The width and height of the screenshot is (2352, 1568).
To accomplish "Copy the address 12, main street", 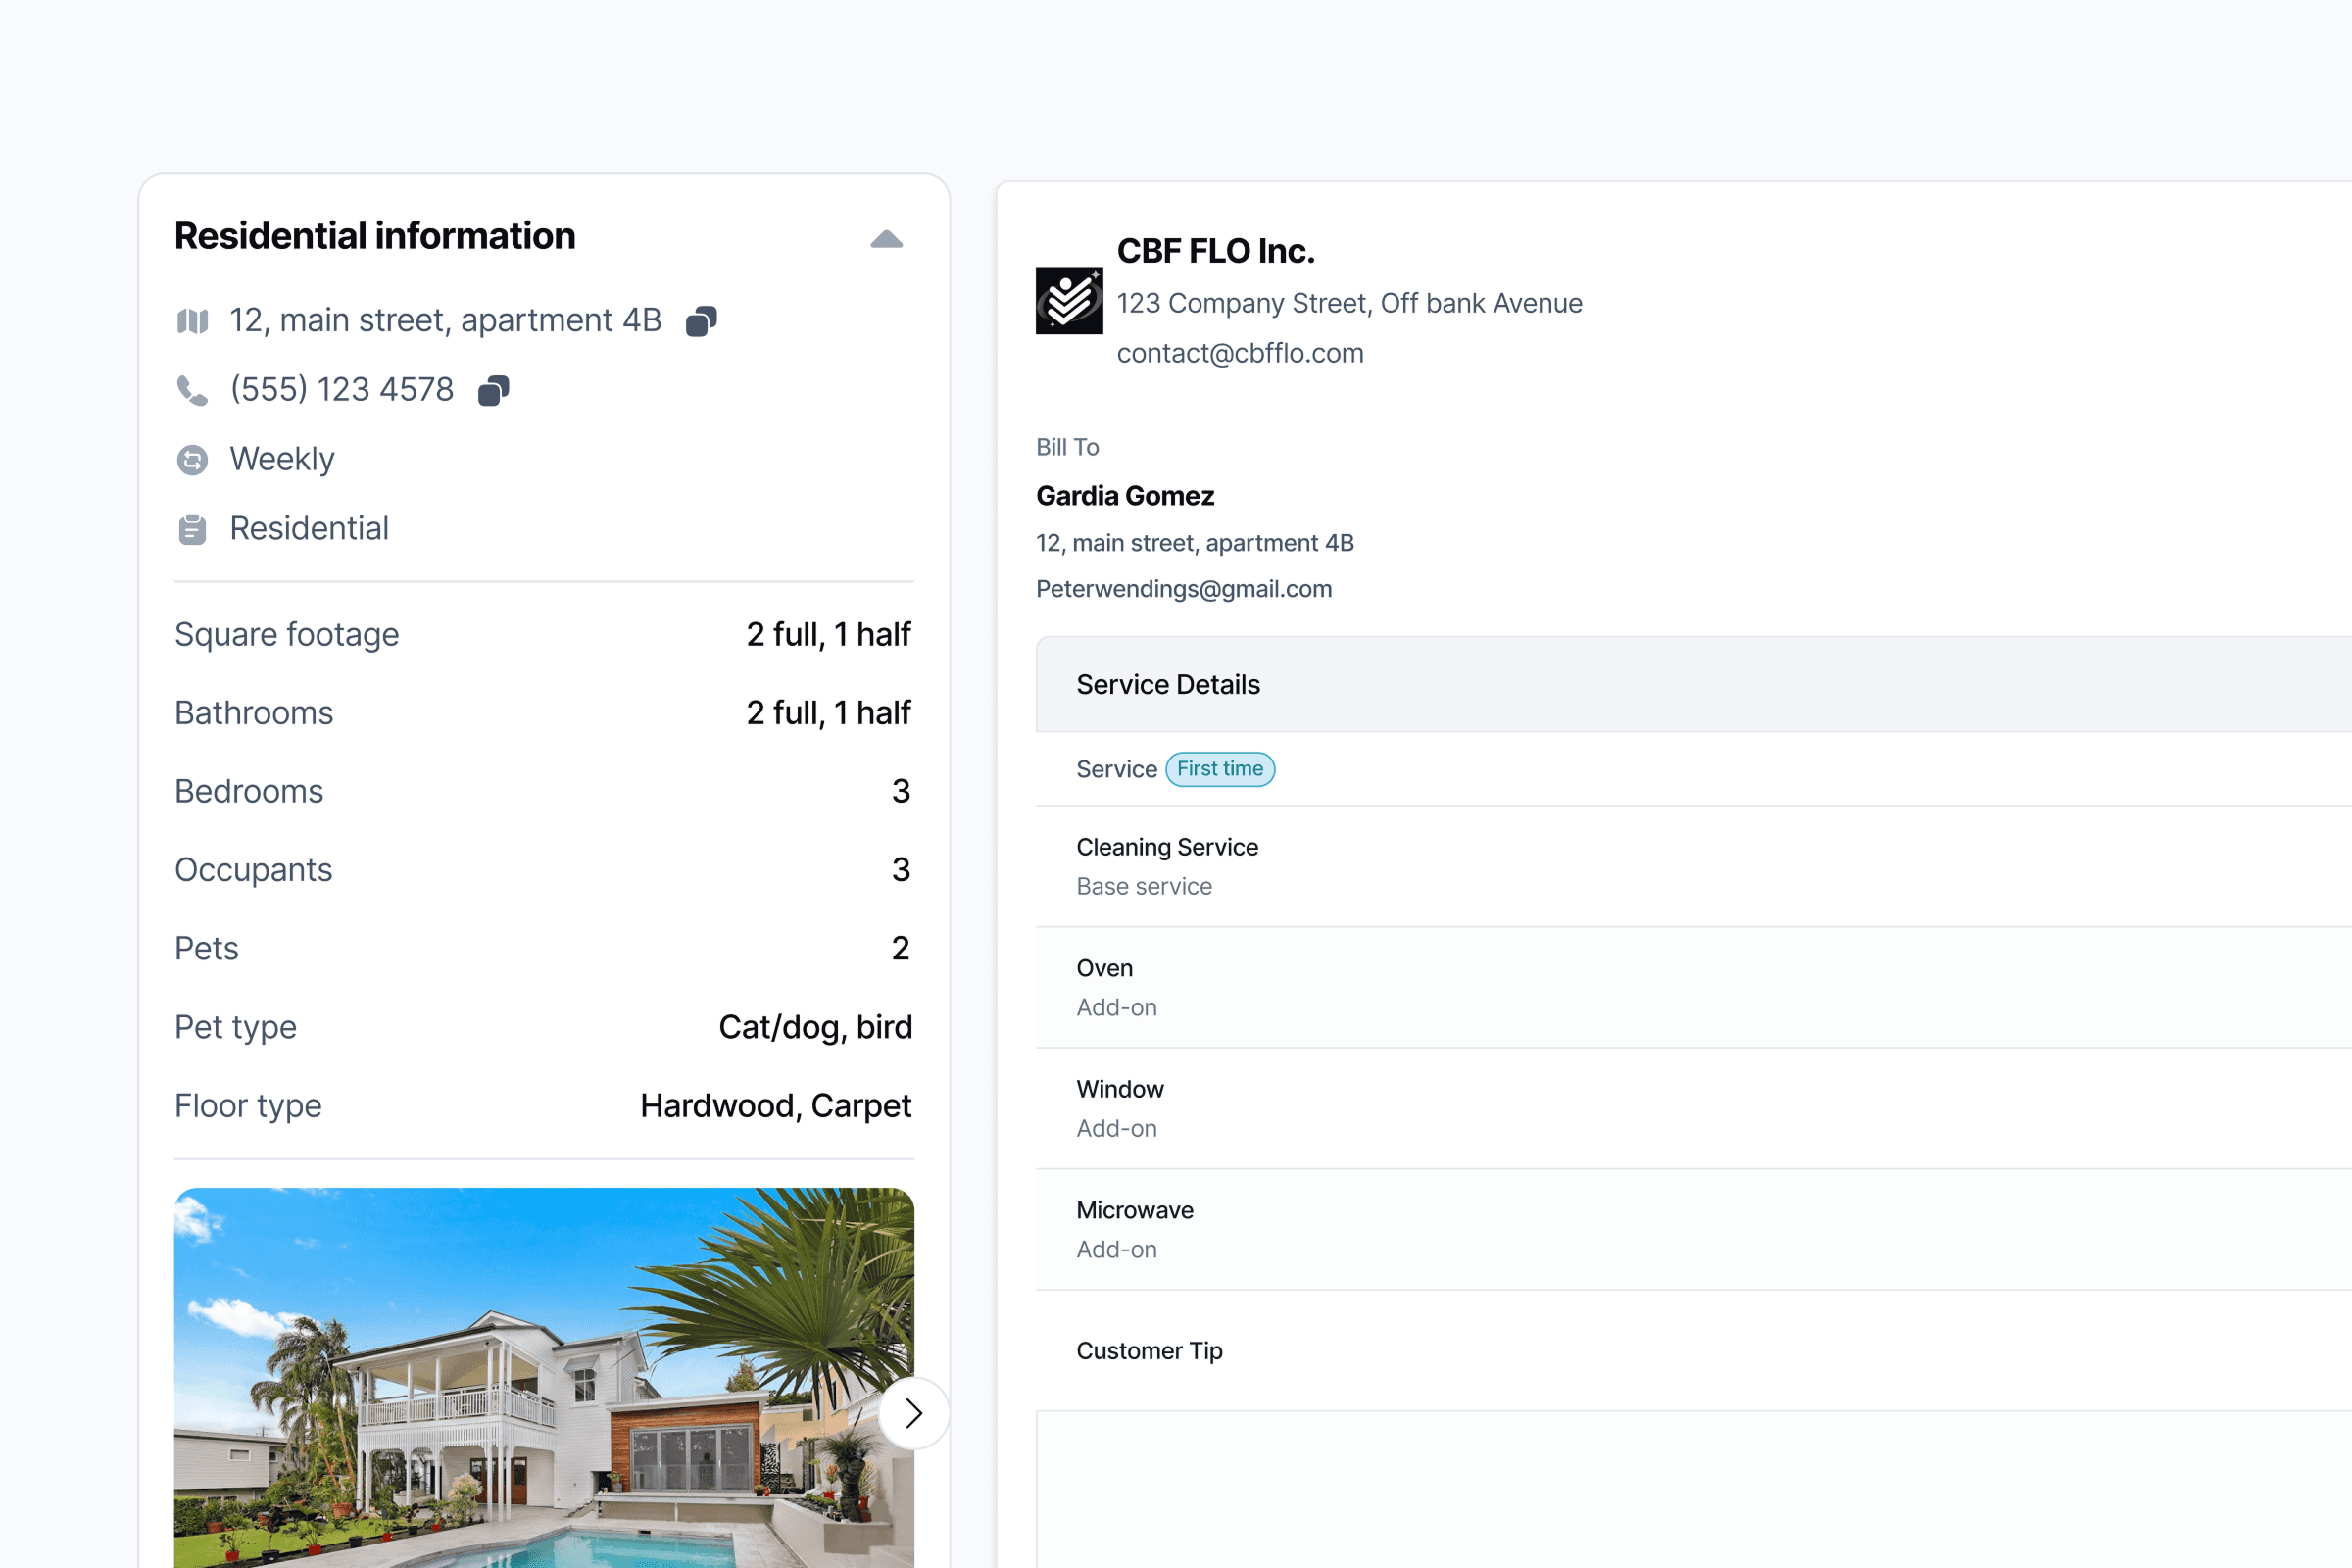I will point(701,321).
